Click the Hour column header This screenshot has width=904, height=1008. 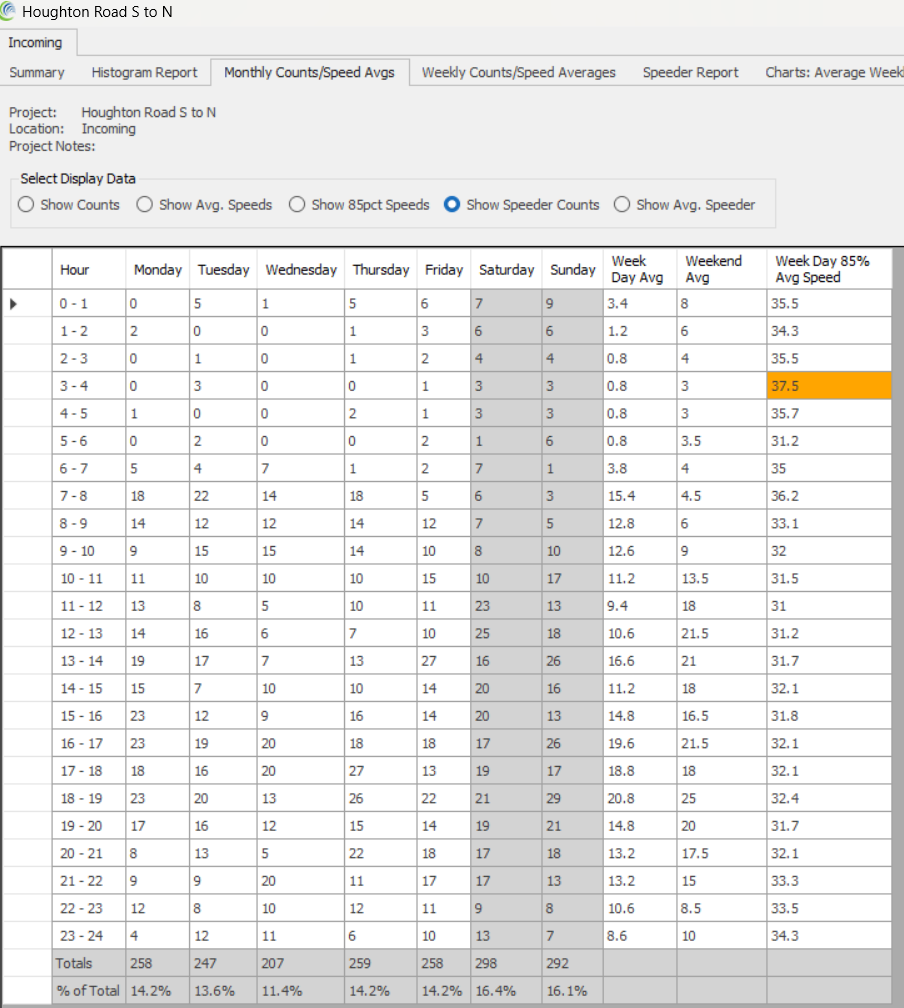75,269
